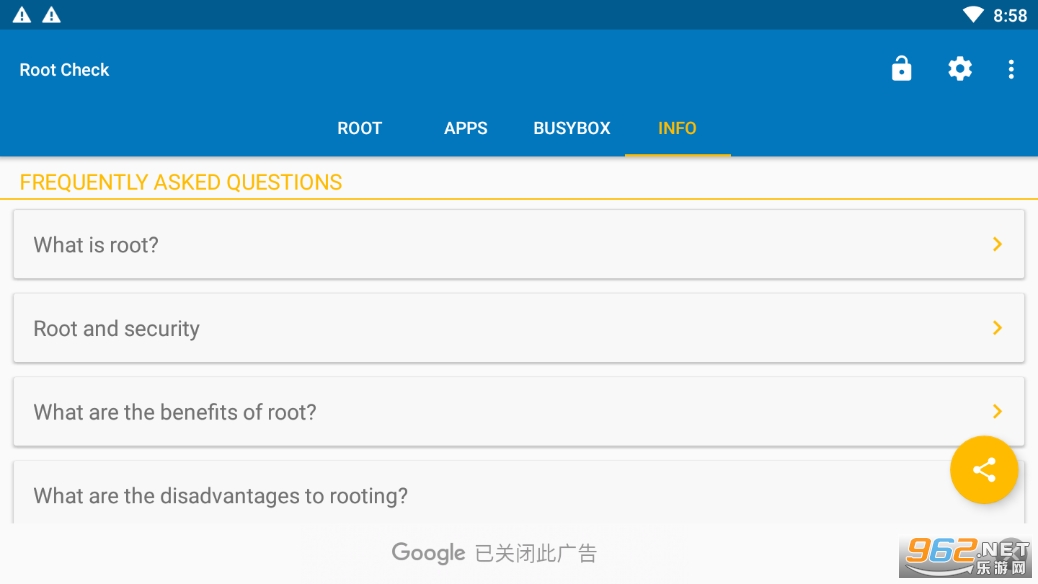Tap the yellow share floating button

click(984, 470)
